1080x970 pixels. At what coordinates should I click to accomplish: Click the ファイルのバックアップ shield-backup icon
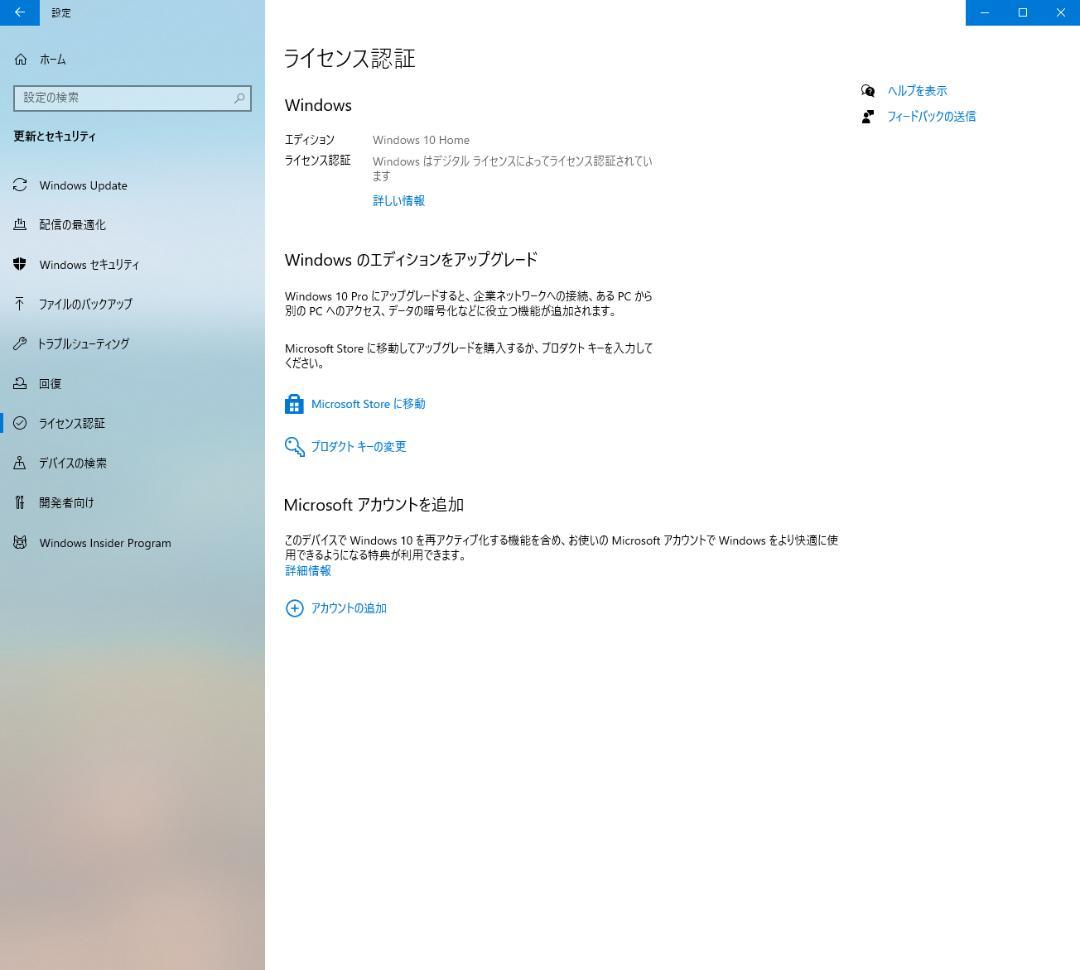click(x=20, y=304)
